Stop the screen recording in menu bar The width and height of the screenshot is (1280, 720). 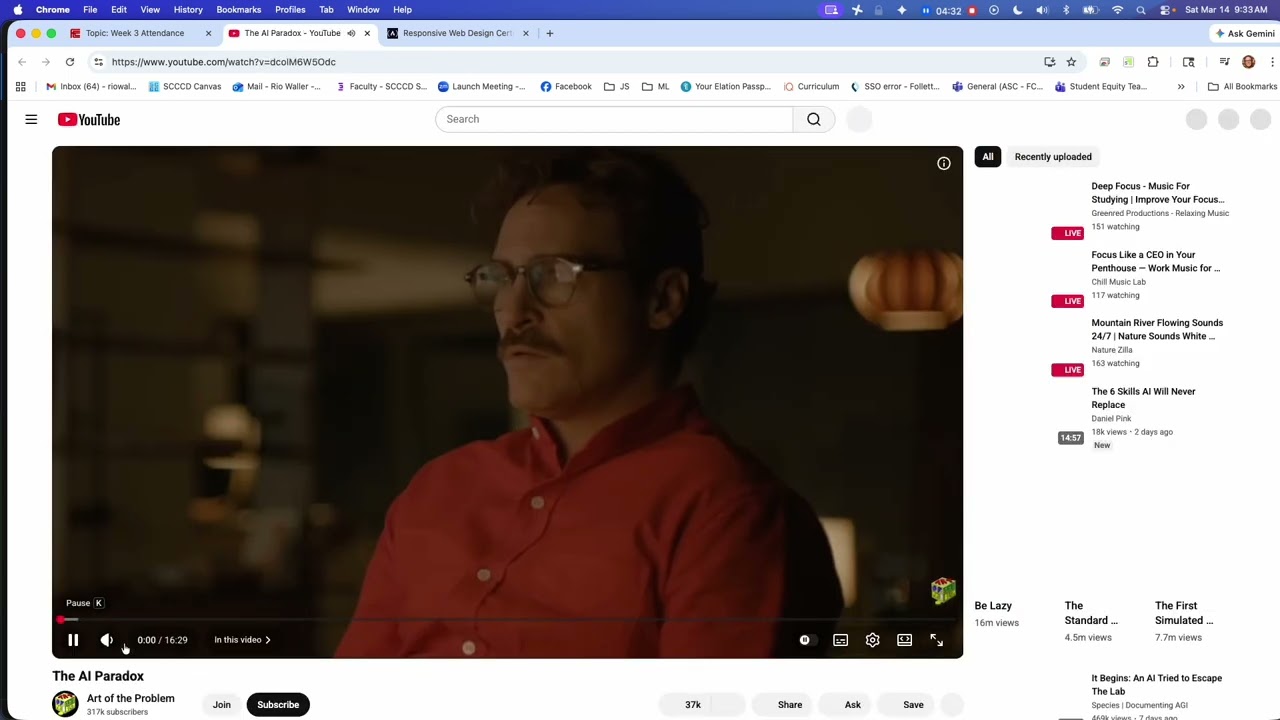click(972, 10)
